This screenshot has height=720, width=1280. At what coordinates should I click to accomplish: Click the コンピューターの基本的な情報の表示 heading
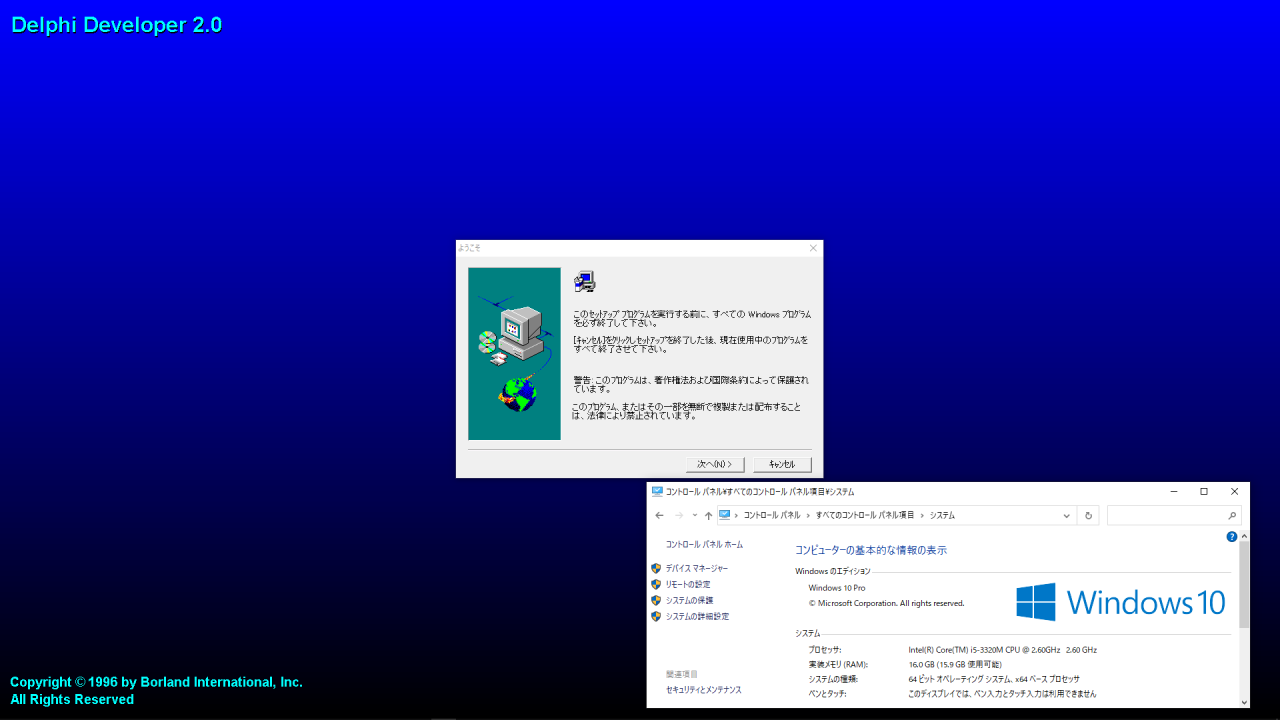(x=871, y=550)
